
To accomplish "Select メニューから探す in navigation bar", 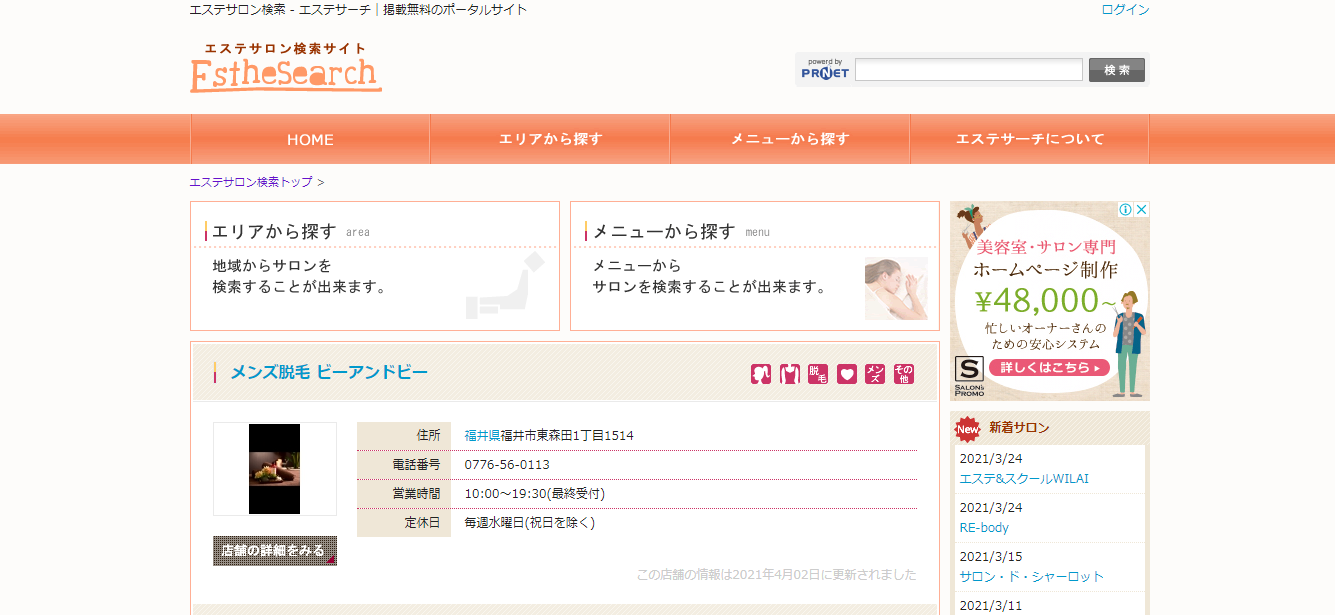I will (x=790, y=139).
